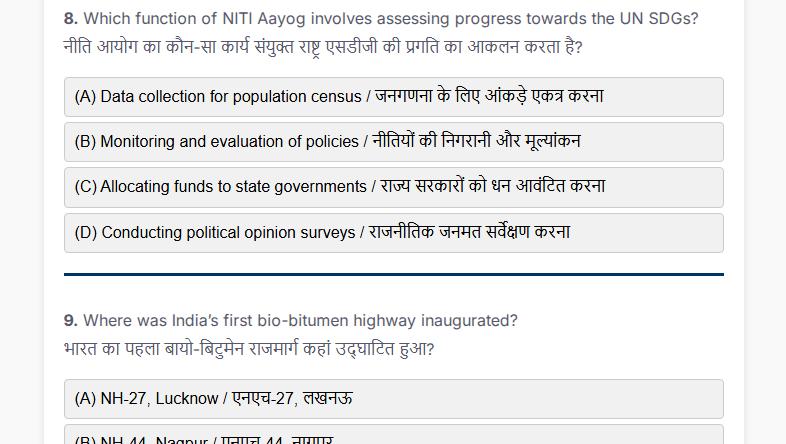
Task: Select option A Data collection for population census
Action: [x=394, y=97]
